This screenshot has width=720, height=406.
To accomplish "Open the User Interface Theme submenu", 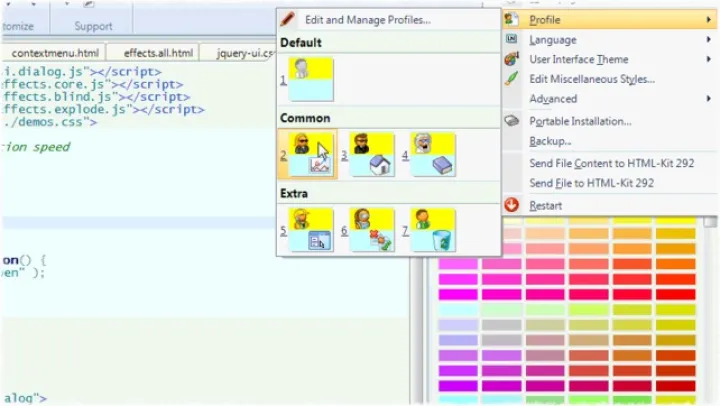I will point(609,60).
